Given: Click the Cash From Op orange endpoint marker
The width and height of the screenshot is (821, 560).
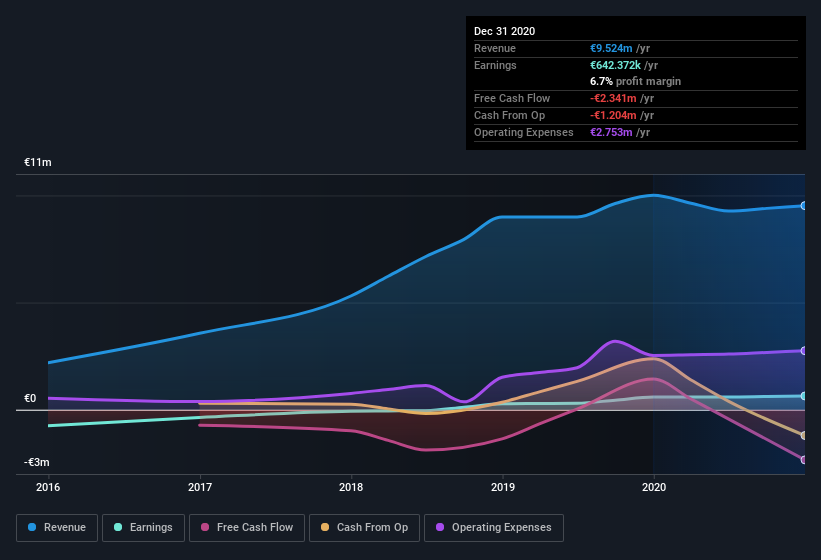Looking at the screenshot, I should pyautogui.click(x=804, y=435).
